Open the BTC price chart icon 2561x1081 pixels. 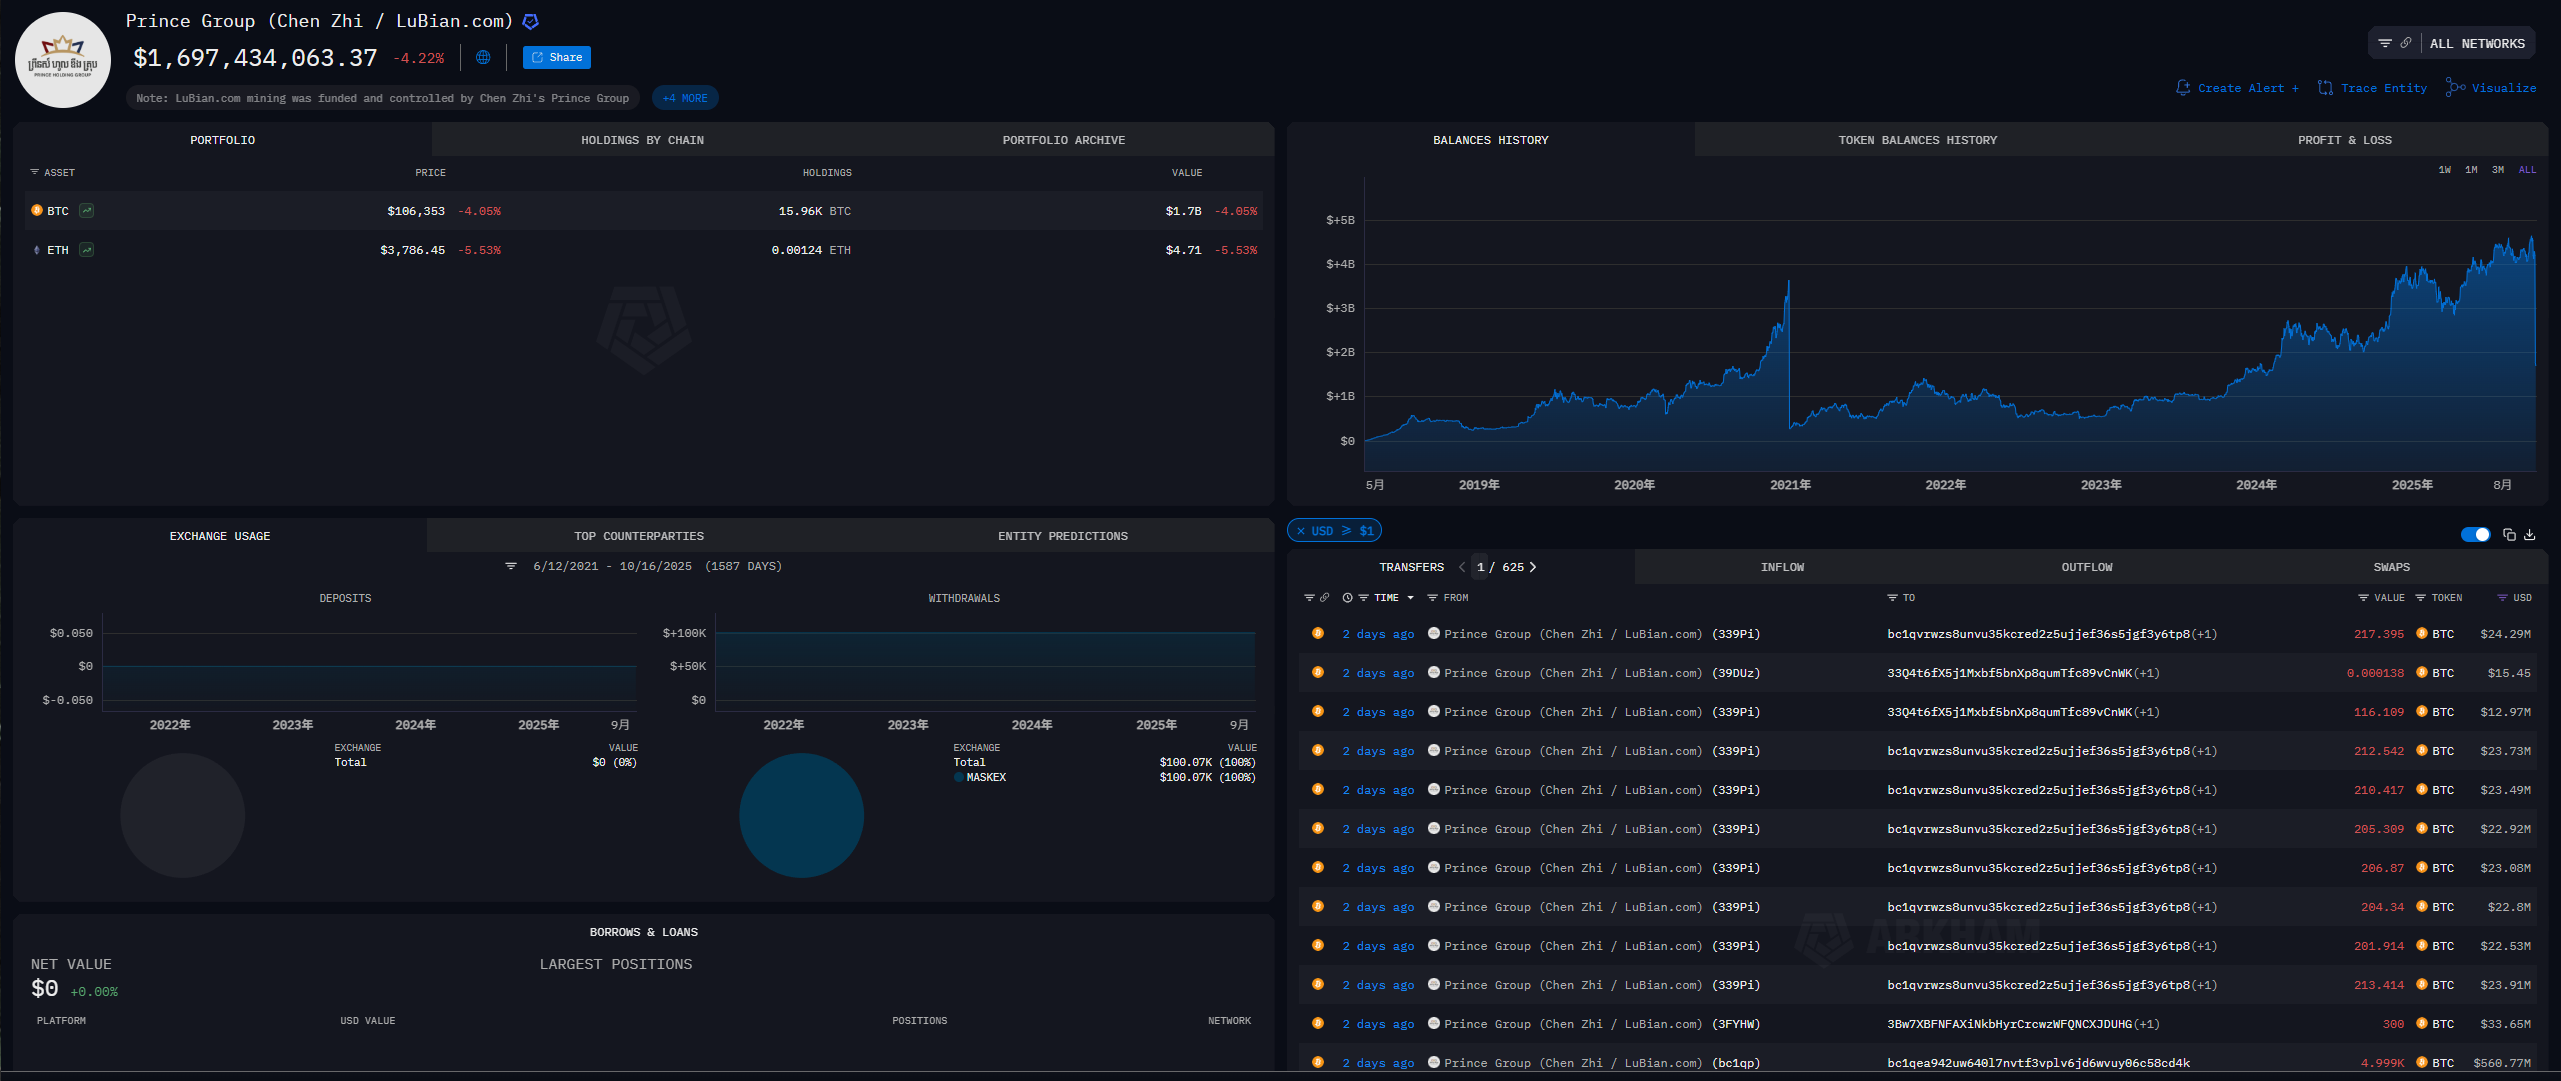coord(87,211)
